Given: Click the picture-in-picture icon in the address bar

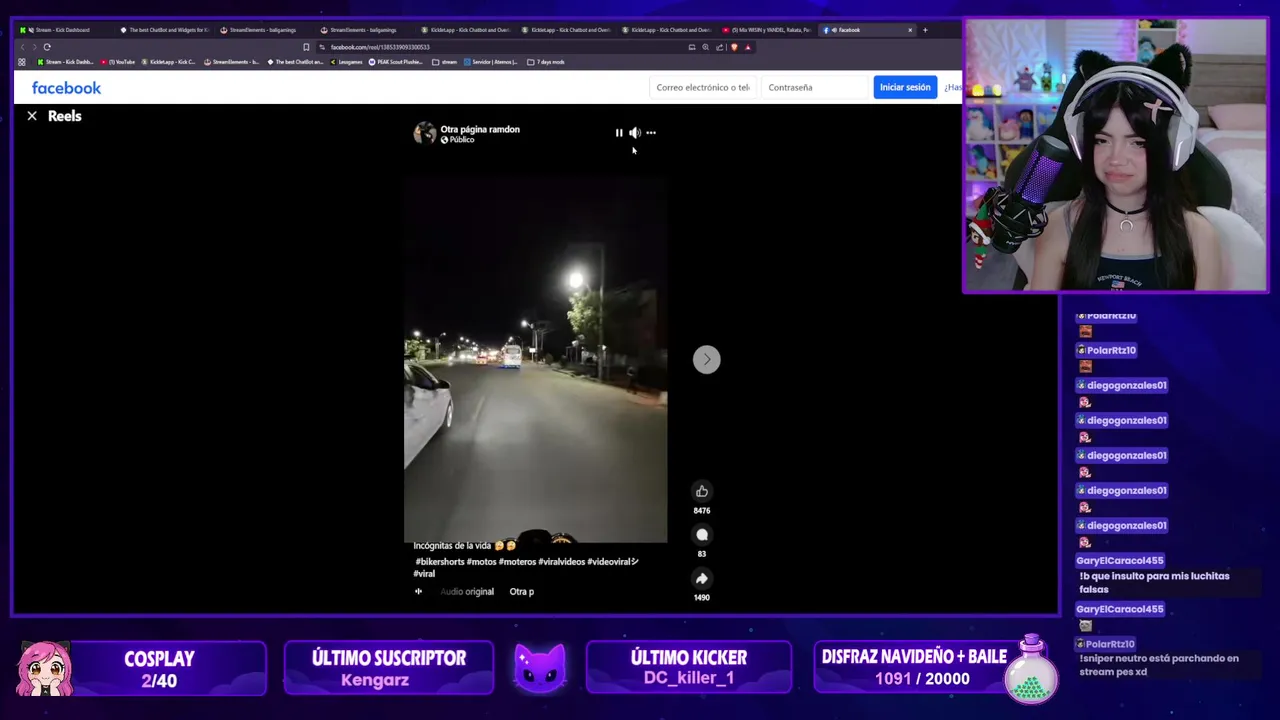Looking at the screenshot, I should [x=692, y=47].
